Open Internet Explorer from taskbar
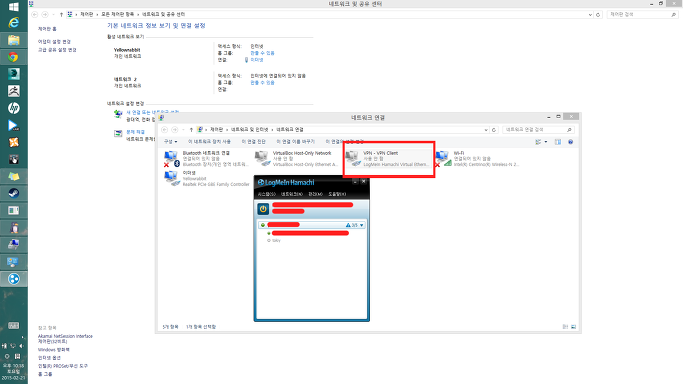Image resolution: width=683 pixels, height=384 pixels. click(x=14, y=23)
